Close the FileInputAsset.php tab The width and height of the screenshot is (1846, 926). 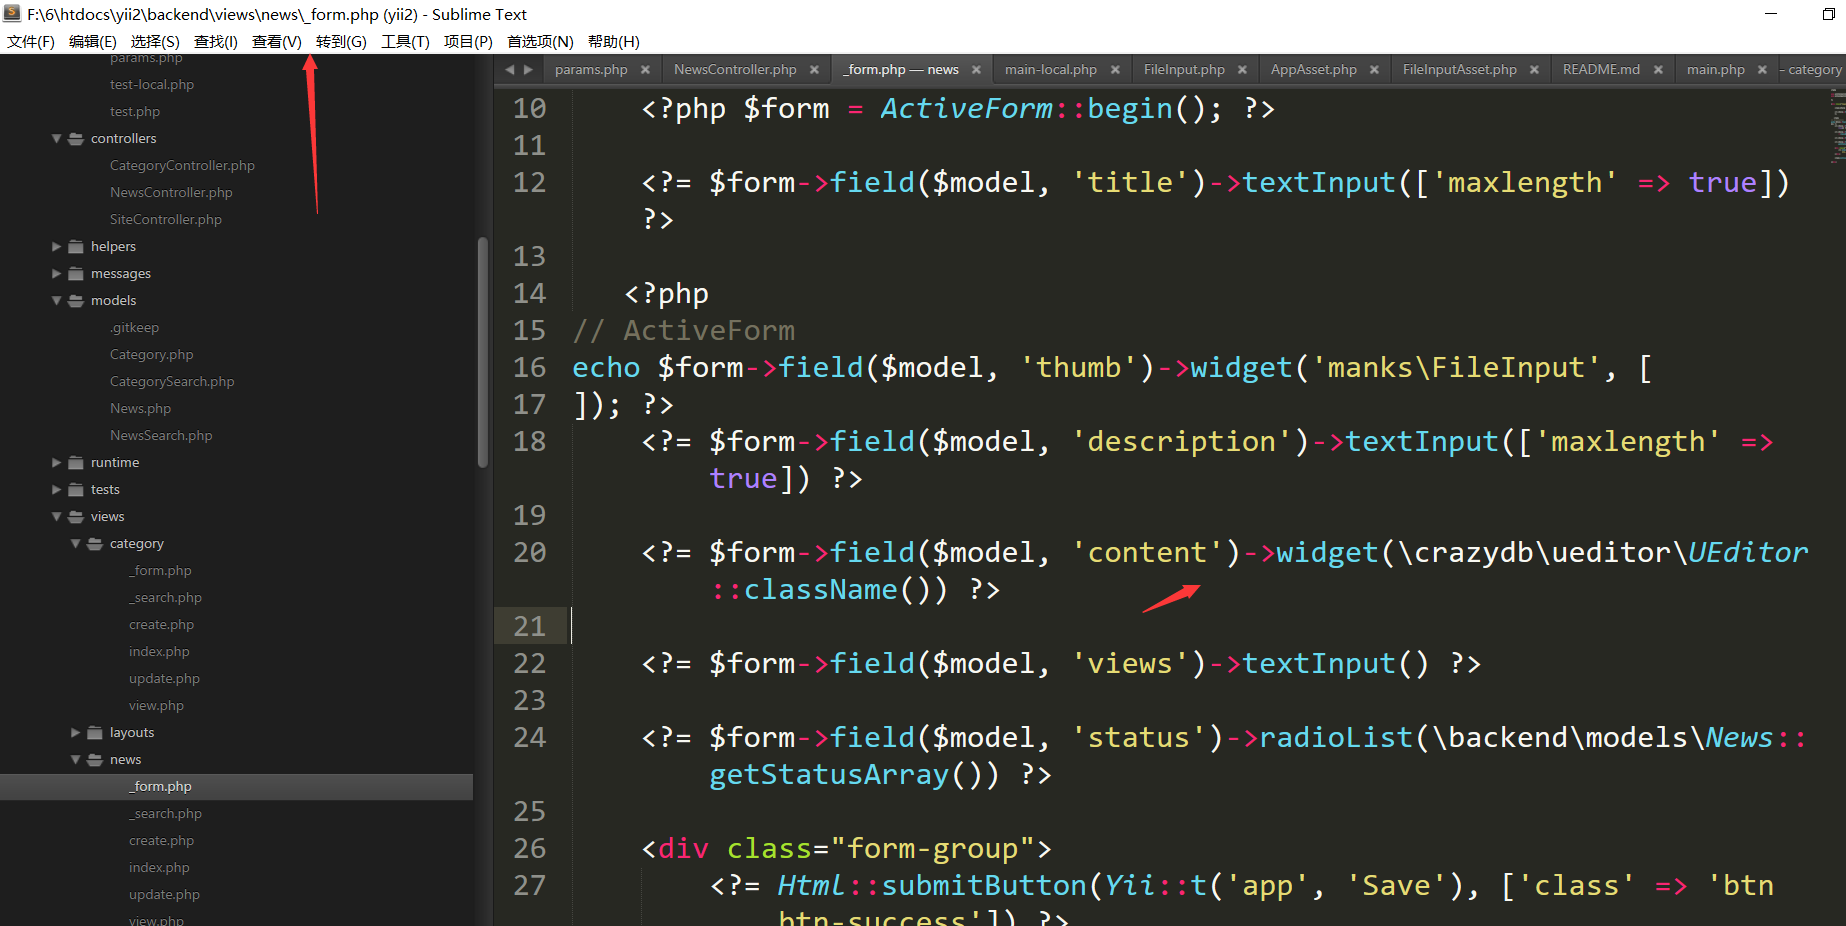(1534, 70)
